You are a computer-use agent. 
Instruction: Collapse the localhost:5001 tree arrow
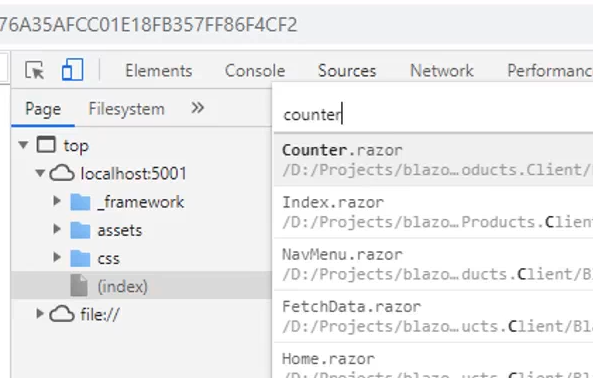click(x=40, y=173)
